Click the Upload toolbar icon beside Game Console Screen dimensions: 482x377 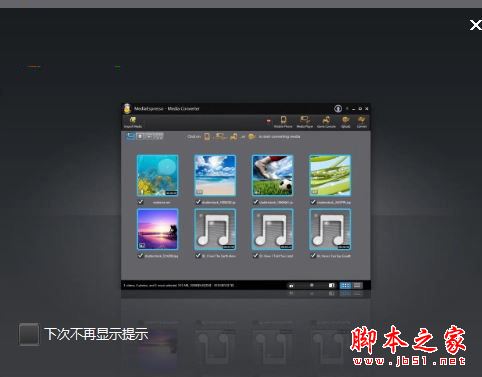(x=346, y=122)
